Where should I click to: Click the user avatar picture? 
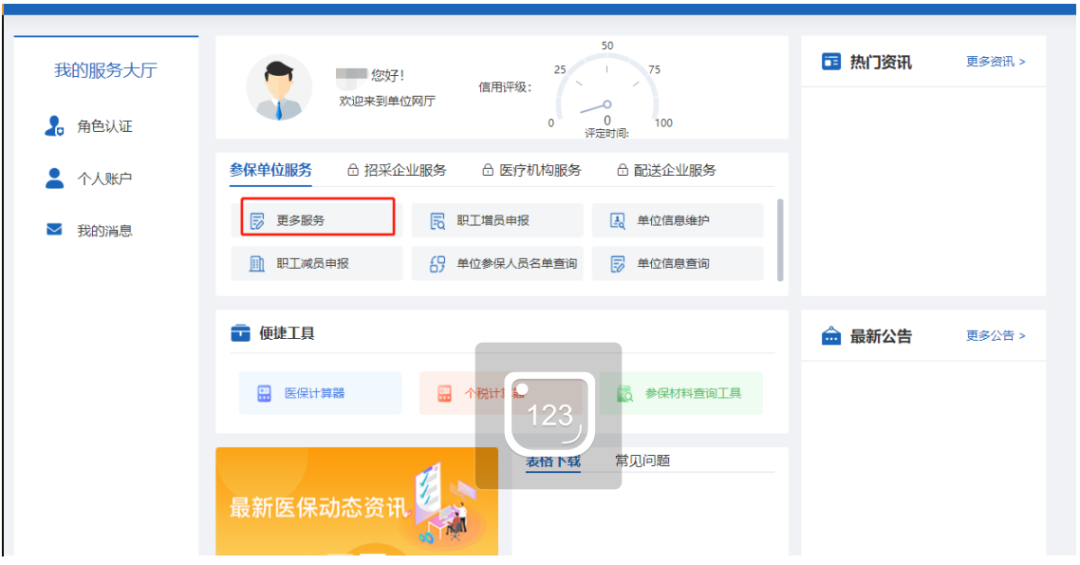(x=279, y=88)
